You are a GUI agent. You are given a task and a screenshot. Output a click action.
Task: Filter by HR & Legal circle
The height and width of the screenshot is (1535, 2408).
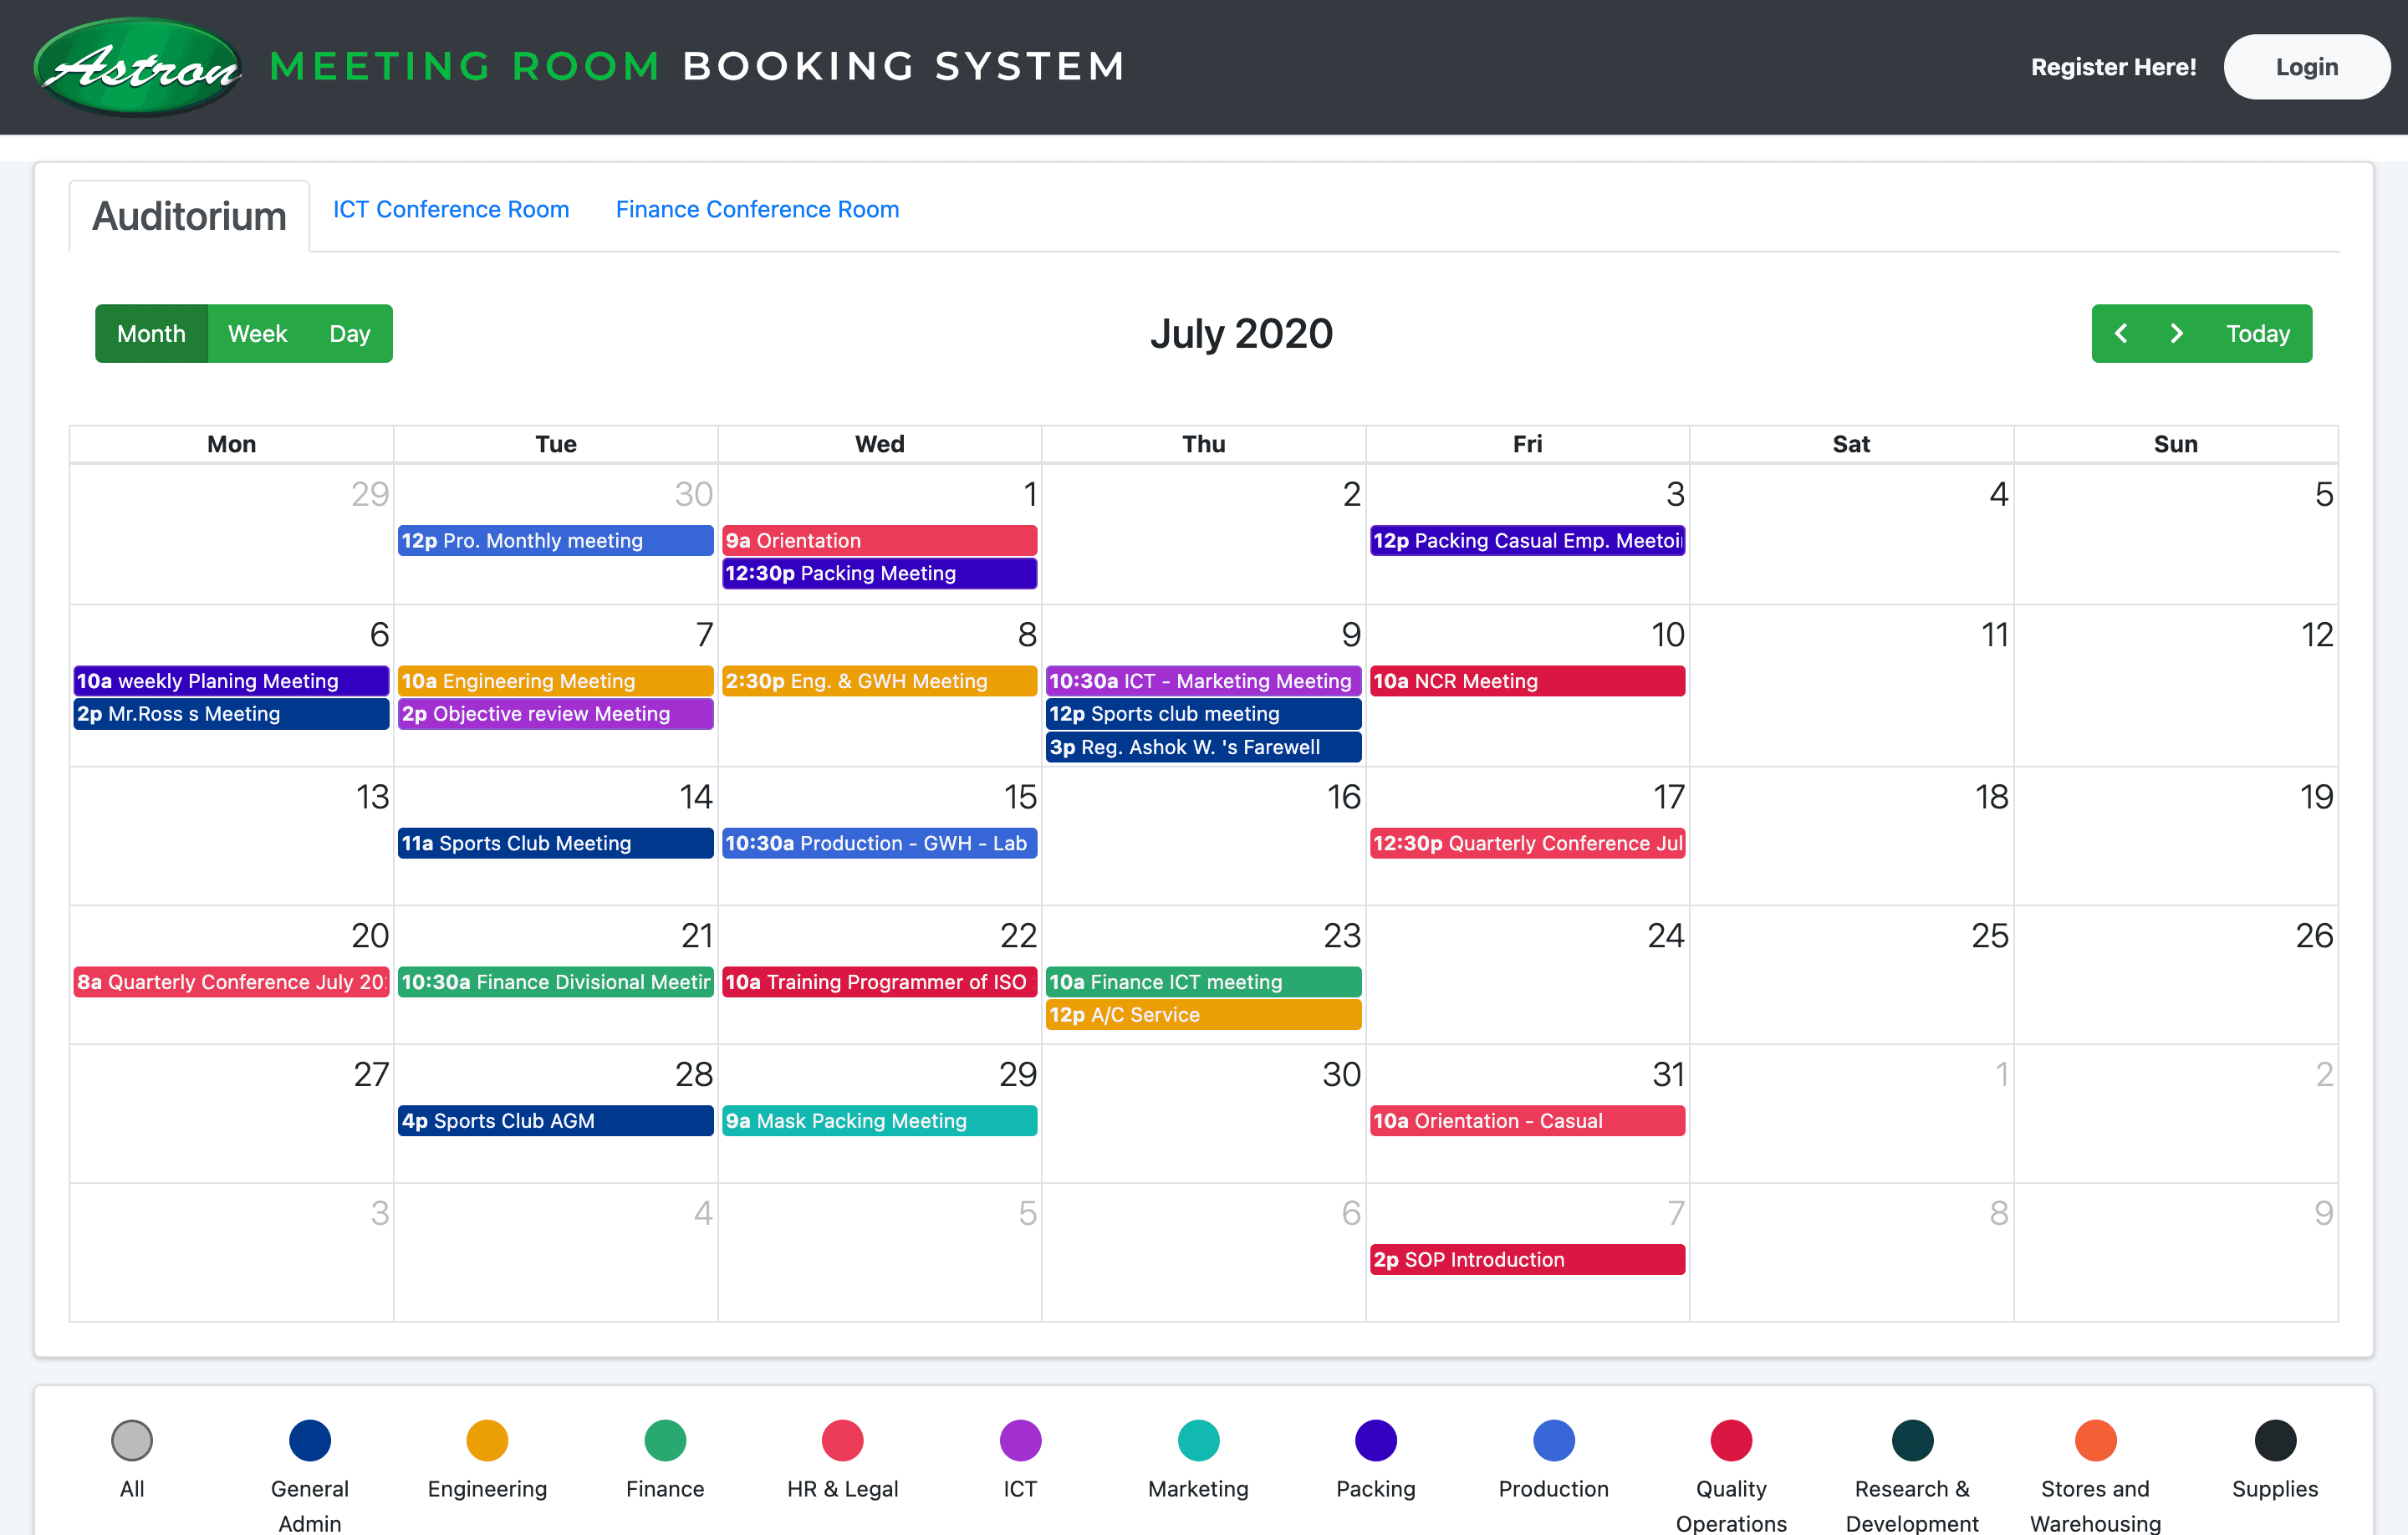pos(842,1439)
